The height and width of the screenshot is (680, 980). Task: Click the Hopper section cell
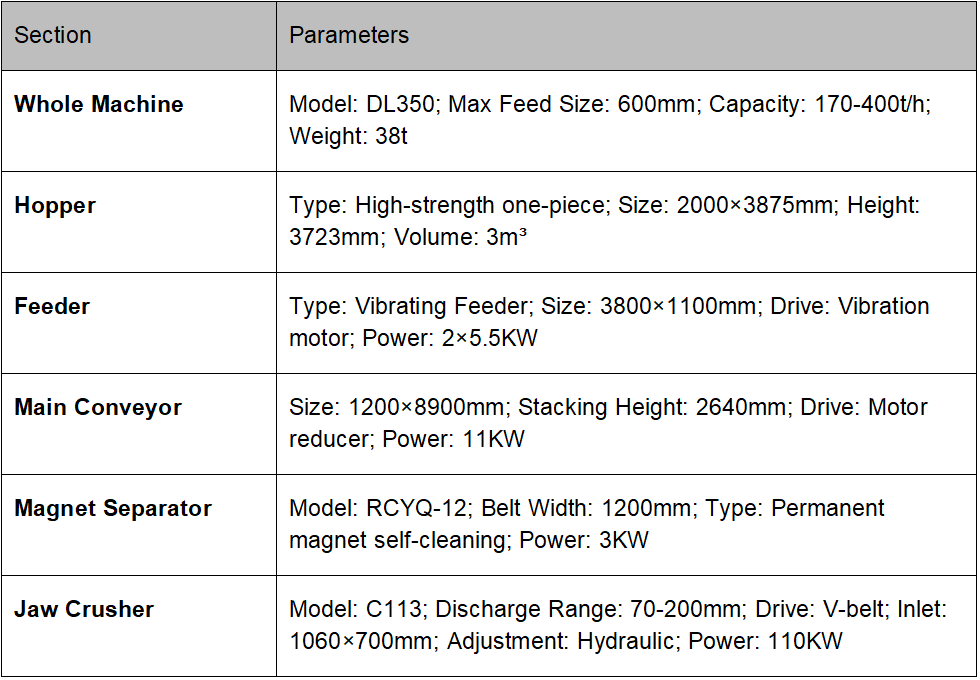[55, 206]
